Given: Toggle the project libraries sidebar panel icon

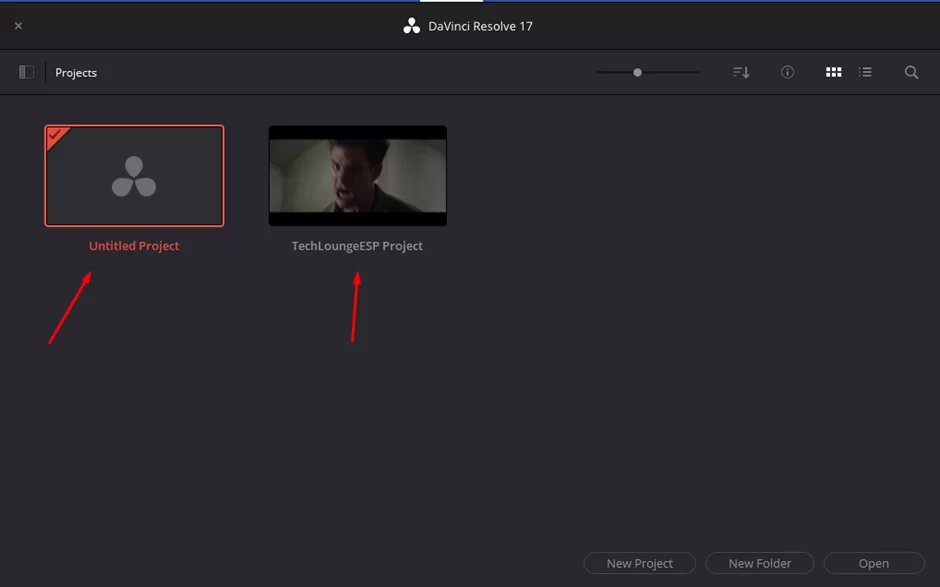Looking at the screenshot, I should [26, 72].
